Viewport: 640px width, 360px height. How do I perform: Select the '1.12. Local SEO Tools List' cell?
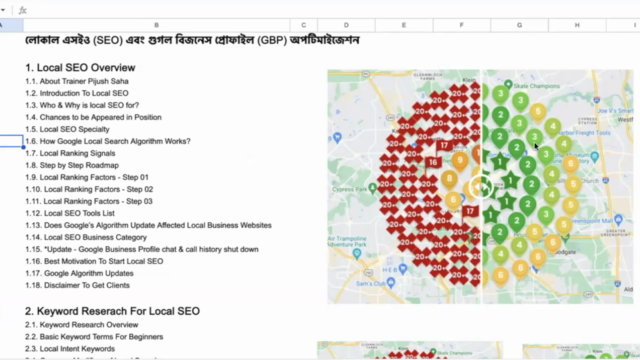pos(70,213)
